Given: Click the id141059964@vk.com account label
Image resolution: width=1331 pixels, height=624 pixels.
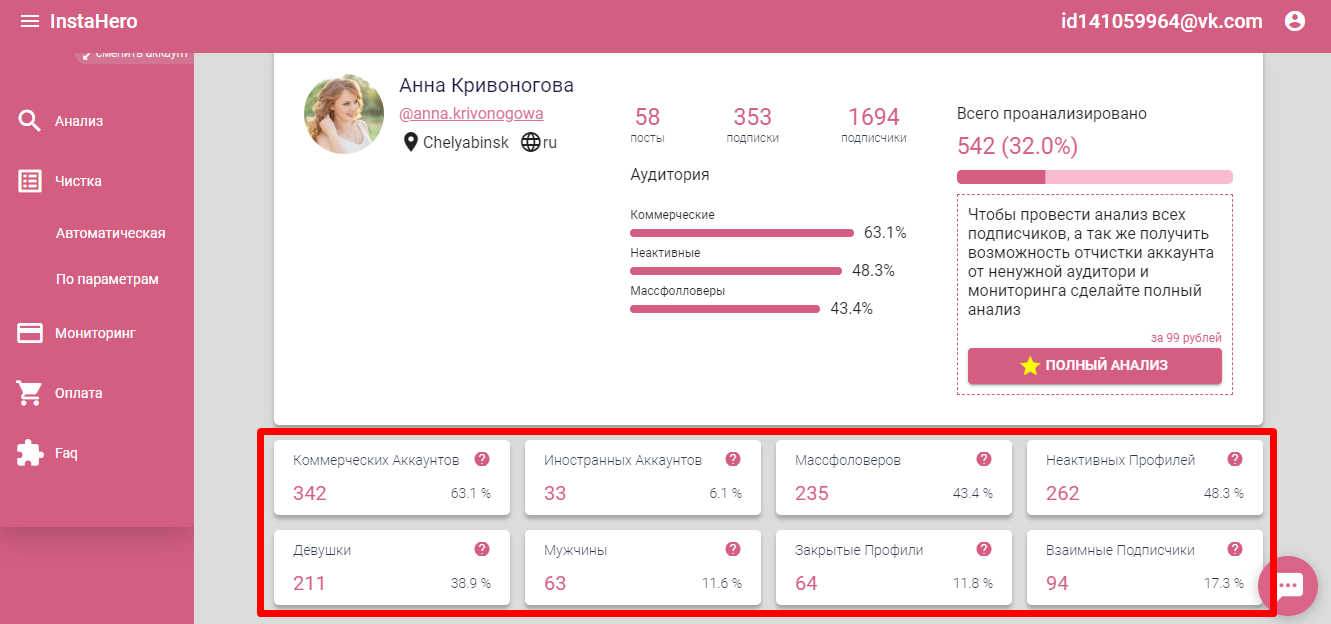Looking at the screenshot, I should [x=1162, y=21].
